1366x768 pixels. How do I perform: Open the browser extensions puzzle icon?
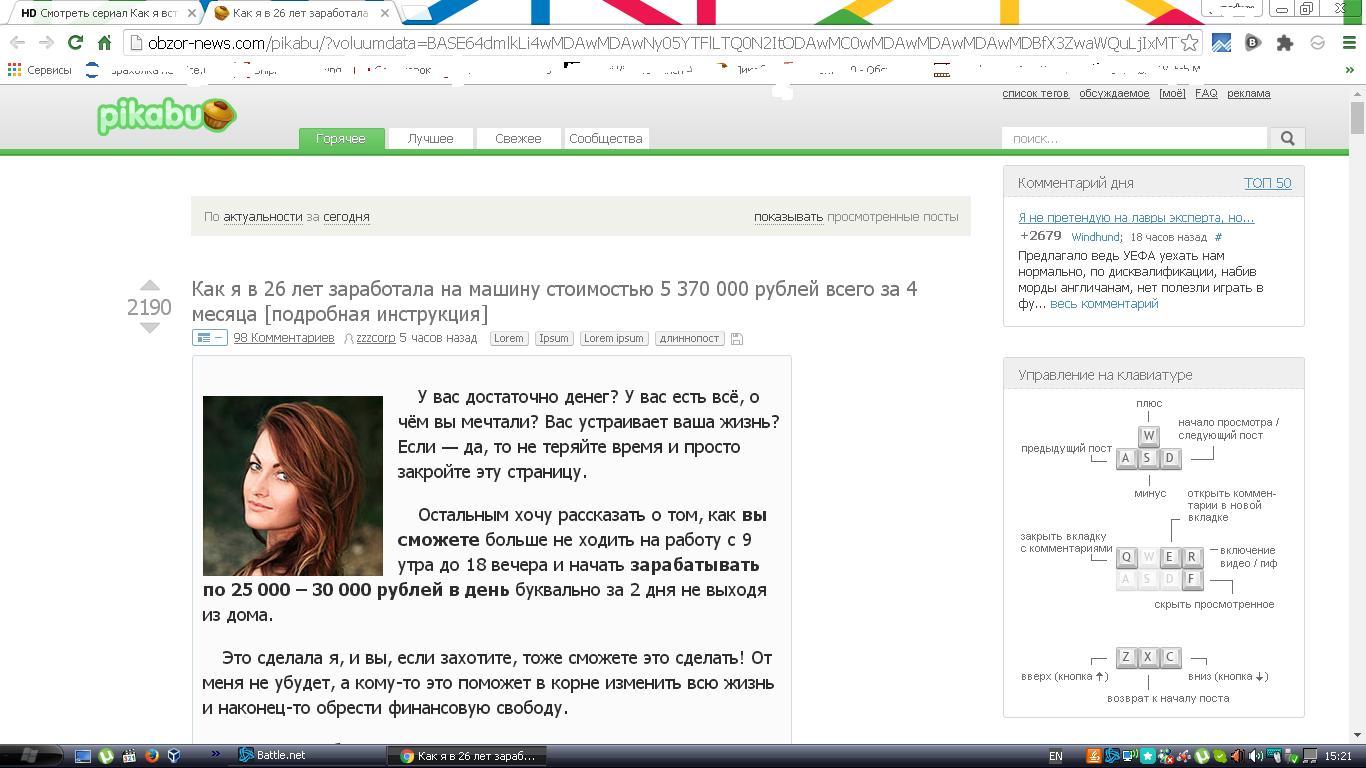[x=1285, y=43]
